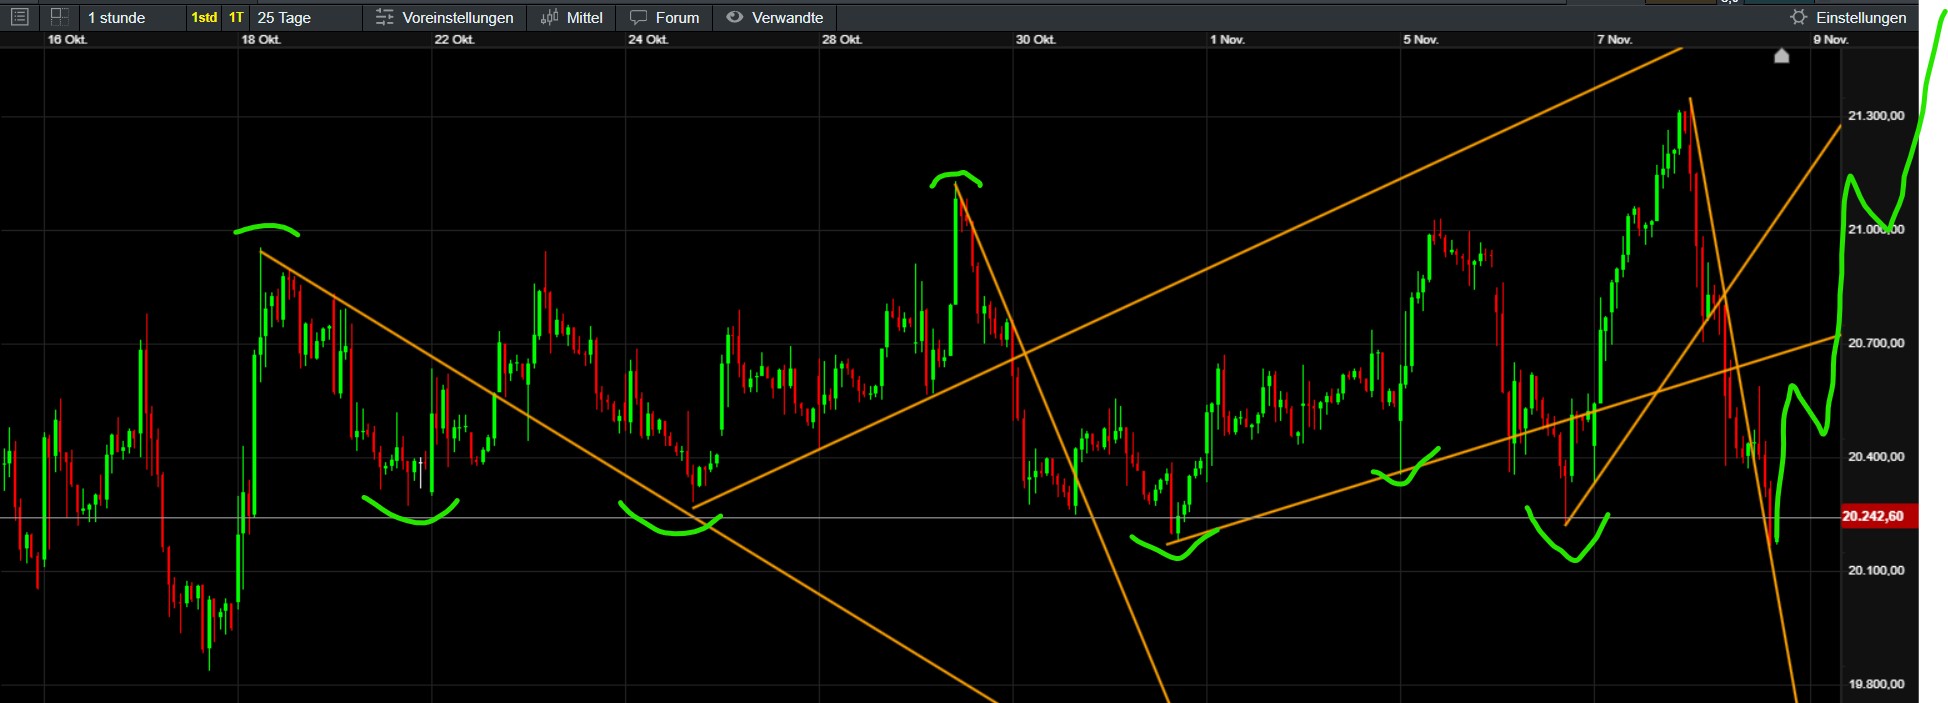Click the '22 Okt.' date label on time axis
This screenshot has width=1948, height=703.
click(x=454, y=40)
